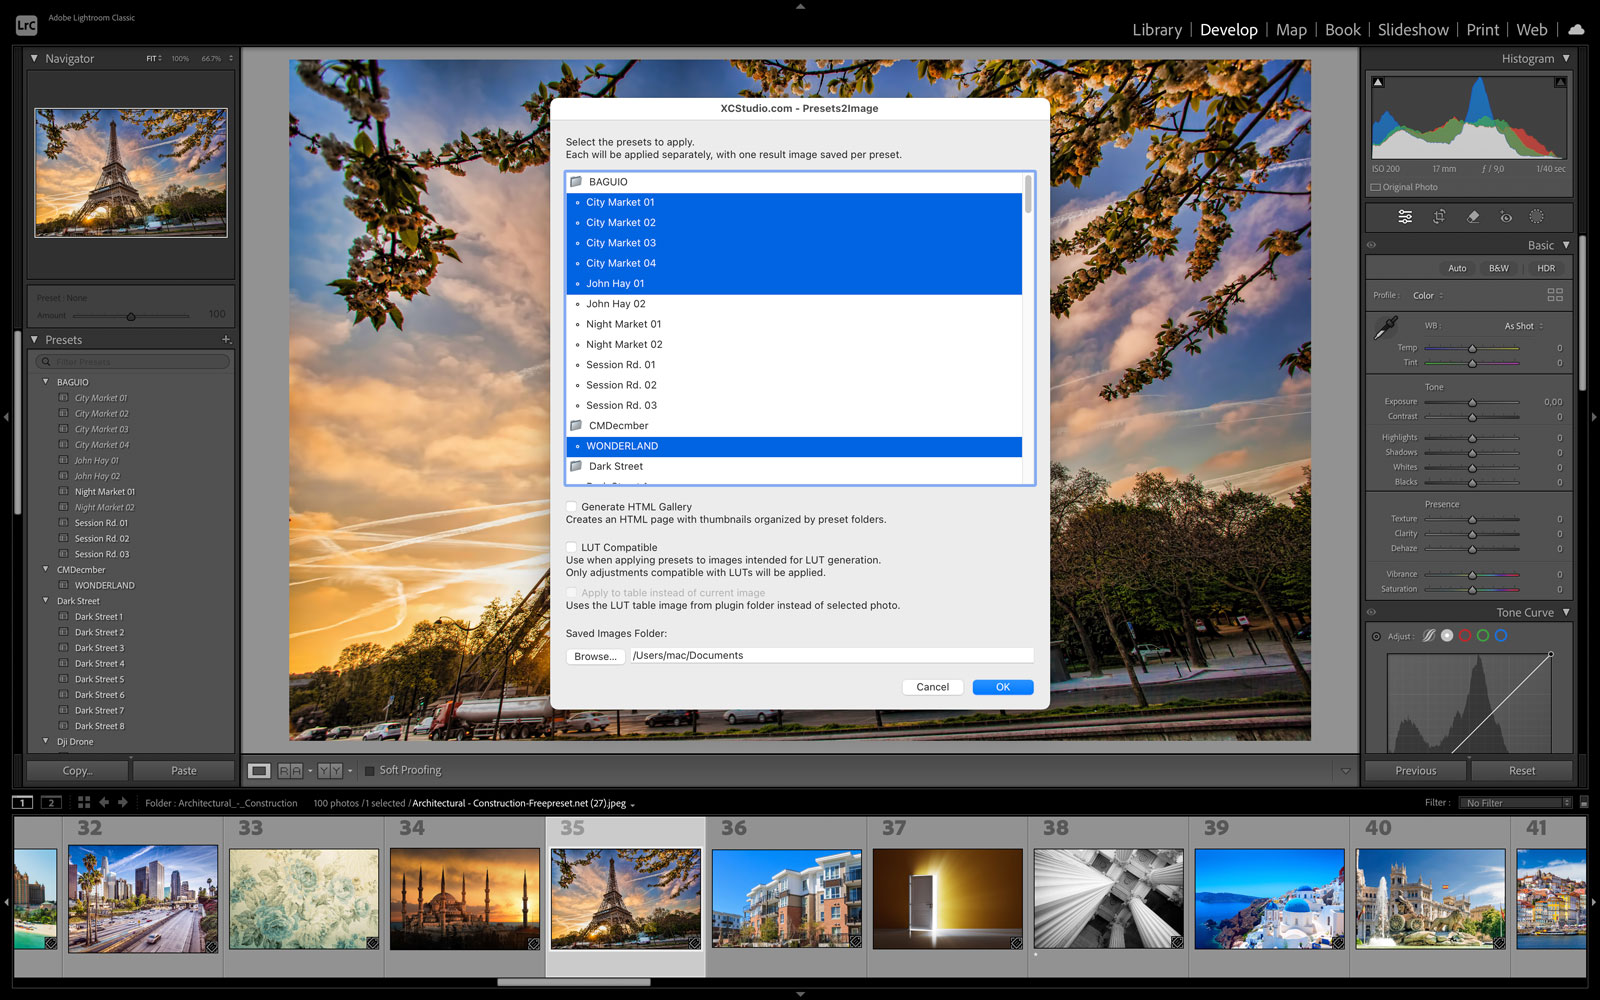The height and width of the screenshot is (1000, 1600).
Task: Select the Crop overlay tool icon
Action: [x=1439, y=217]
